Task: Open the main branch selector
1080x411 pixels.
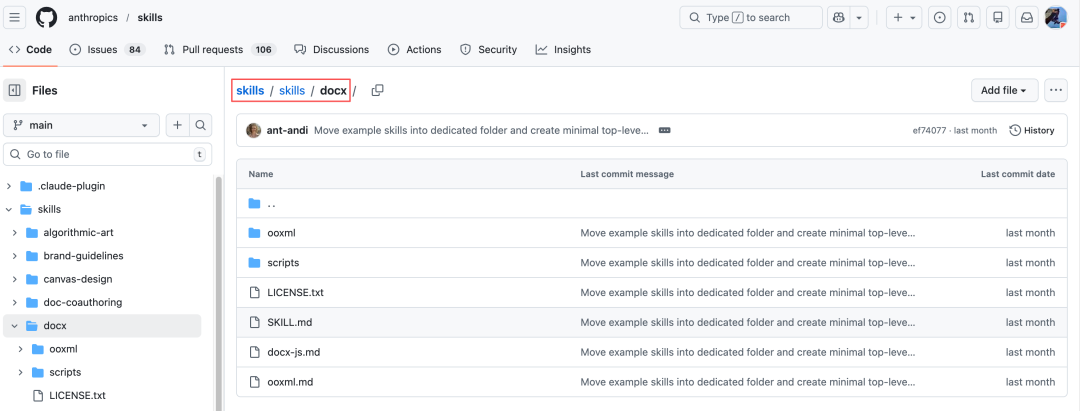Action: 81,125
